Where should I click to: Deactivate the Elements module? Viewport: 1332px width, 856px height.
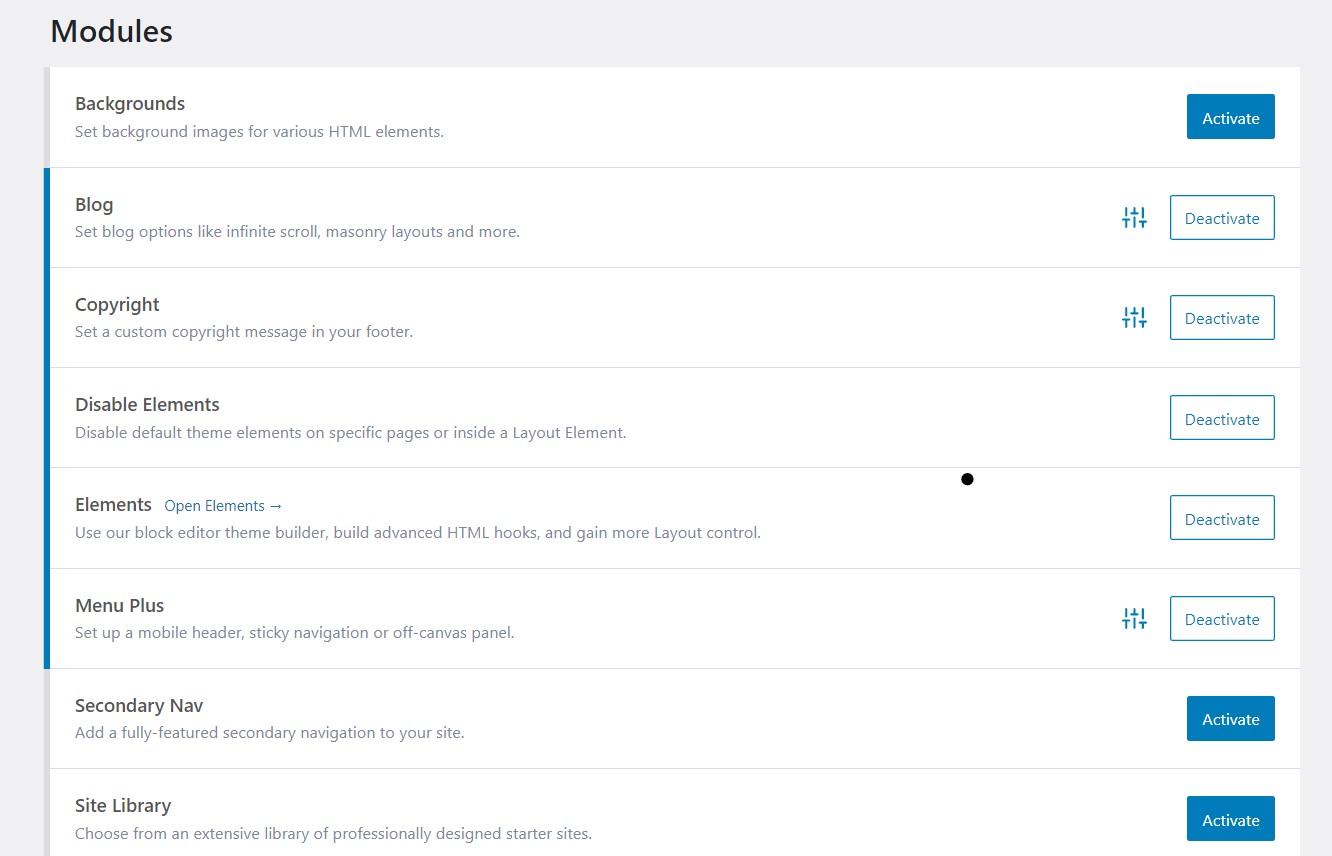(1221, 518)
